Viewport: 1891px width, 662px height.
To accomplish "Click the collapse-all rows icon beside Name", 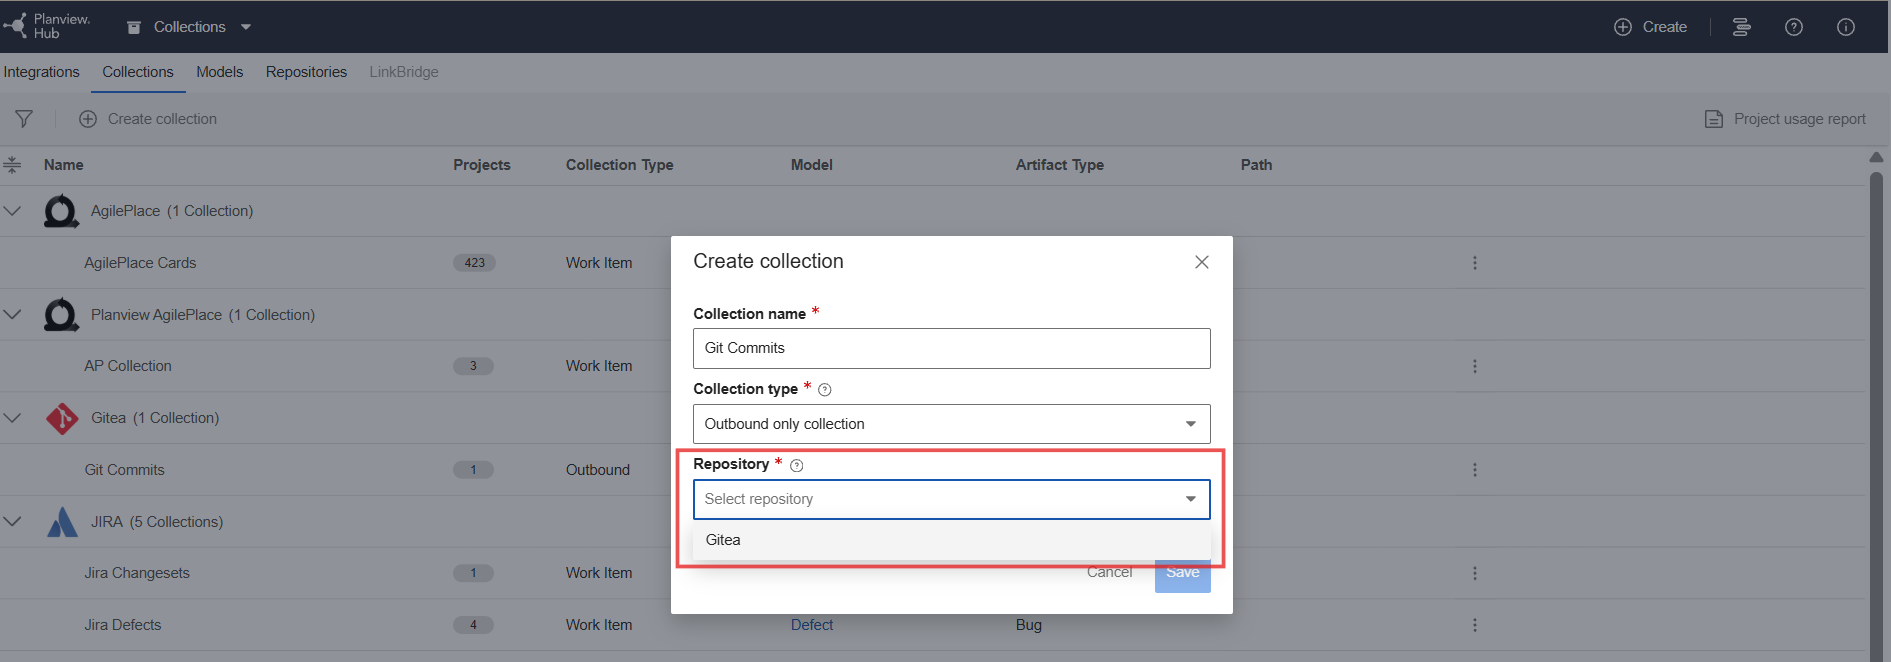I will 12,165.
